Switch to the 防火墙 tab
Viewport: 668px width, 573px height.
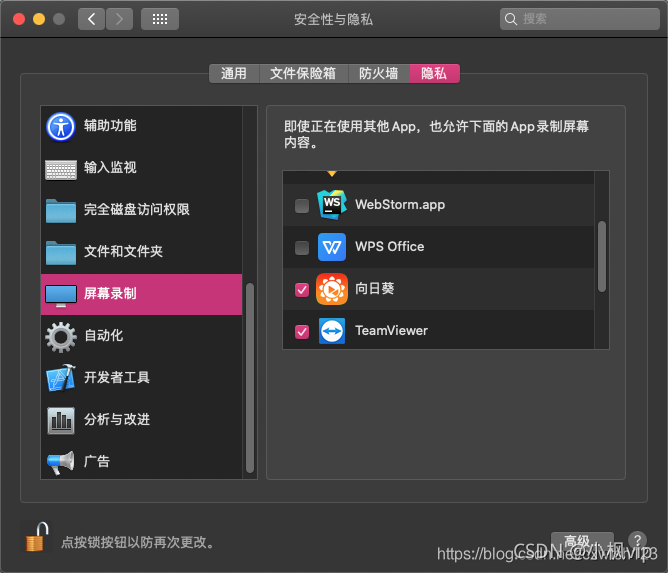pyautogui.click(x=379, y=73)
